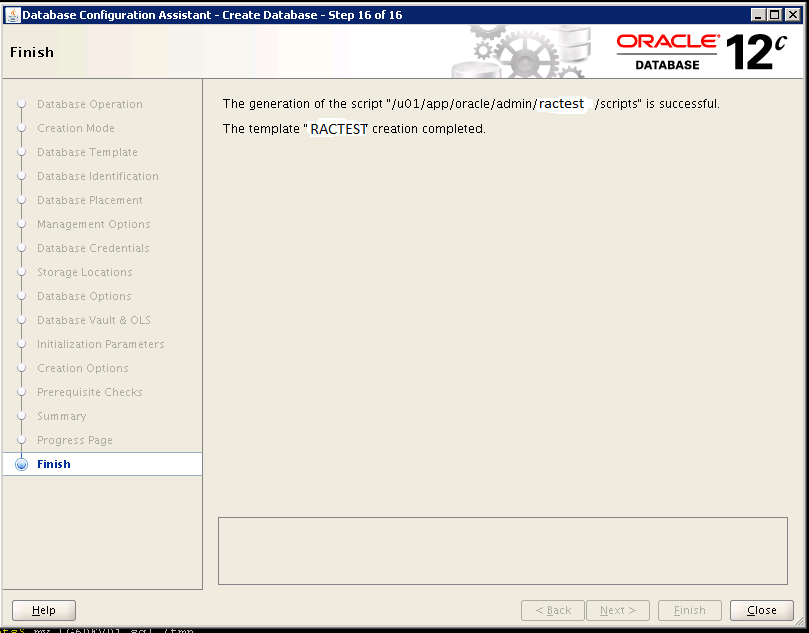Screen dimensions: 809x633
Task: Click the Finish step bullet icon
Action: [x=21, y=464]
